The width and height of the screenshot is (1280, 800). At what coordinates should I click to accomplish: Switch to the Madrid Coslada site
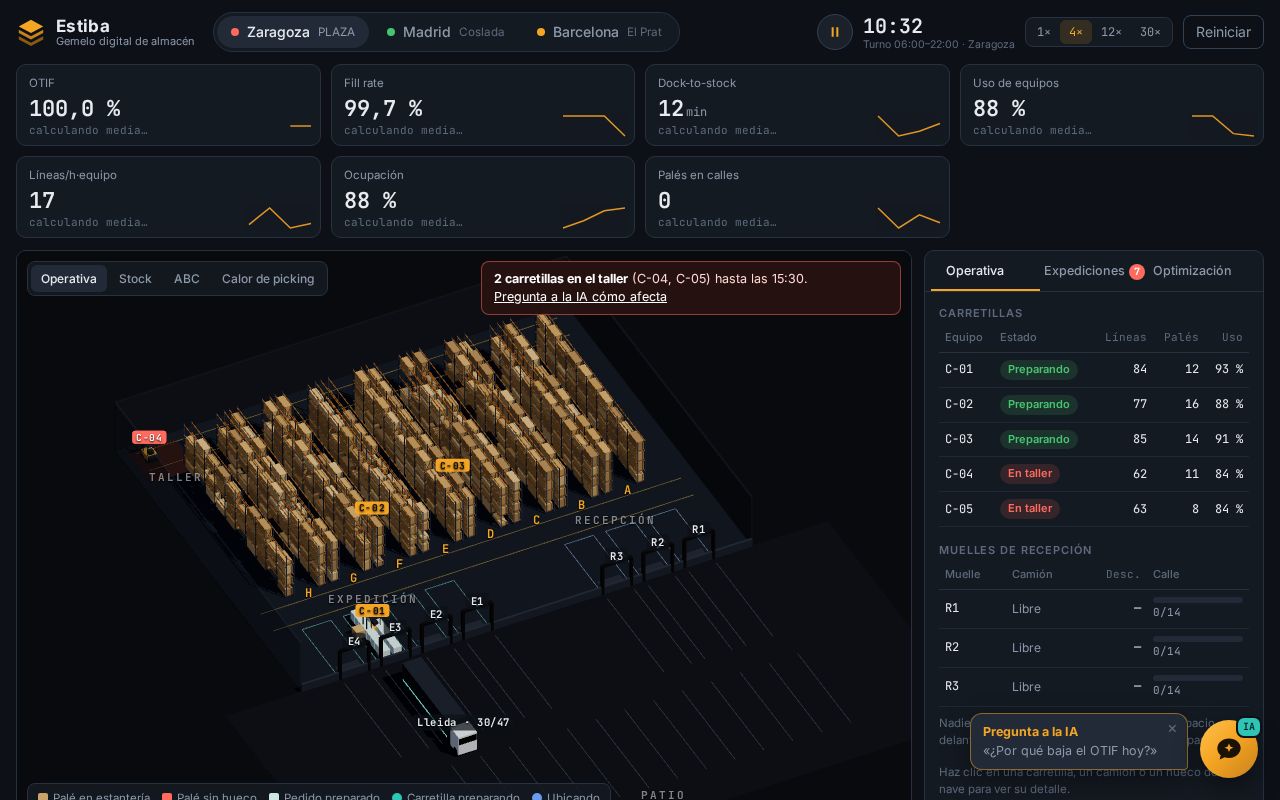tap(446, 32)
